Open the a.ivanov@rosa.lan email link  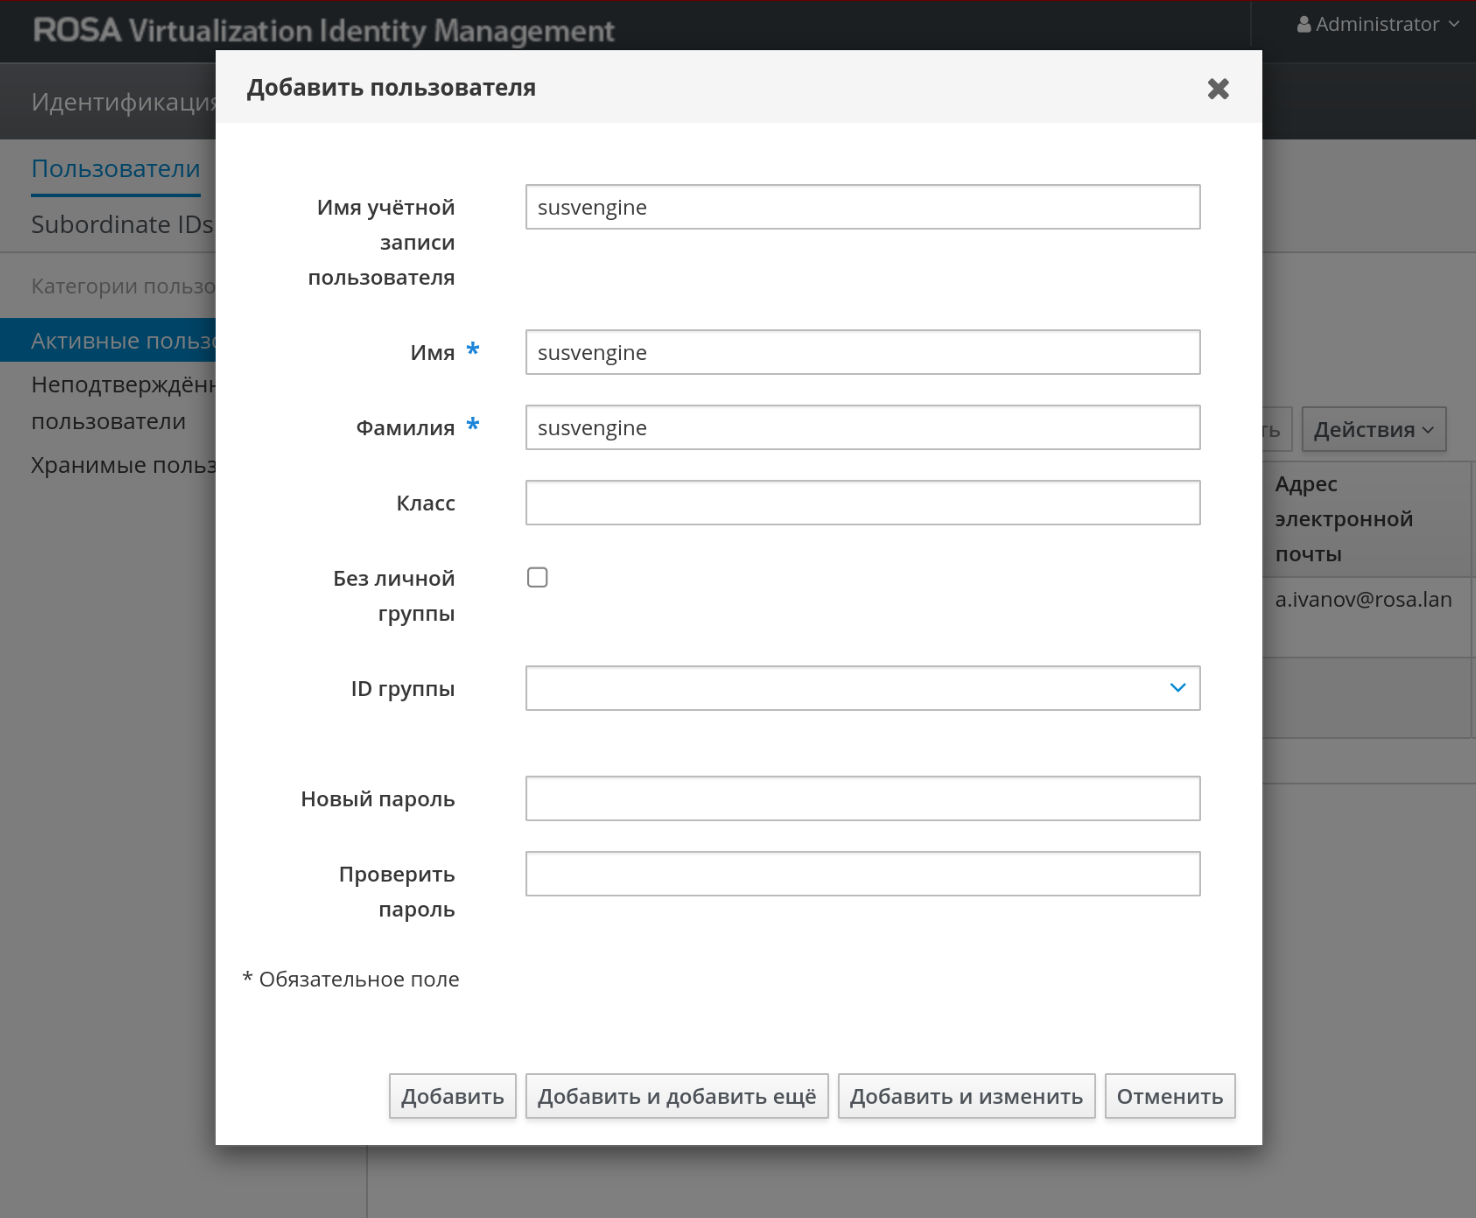(1362, 600)
